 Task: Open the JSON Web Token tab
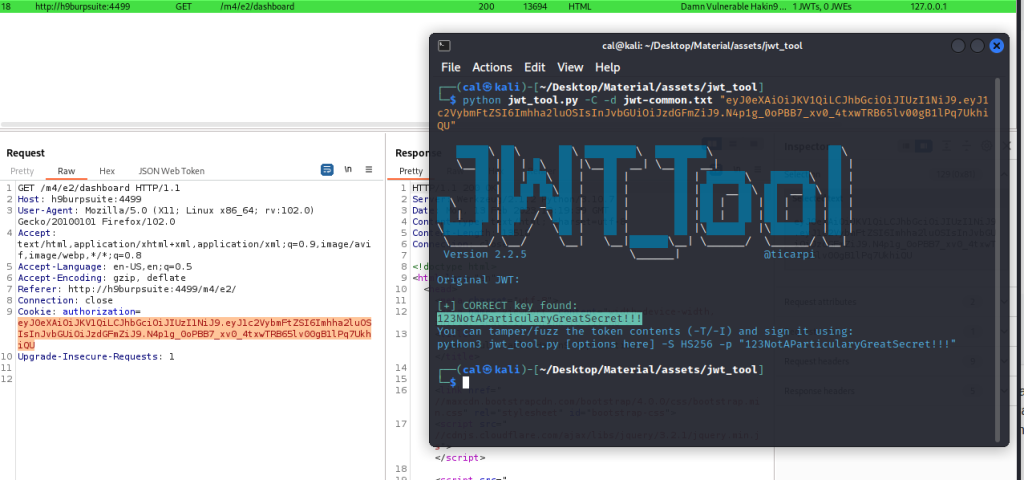coord(171,171)
